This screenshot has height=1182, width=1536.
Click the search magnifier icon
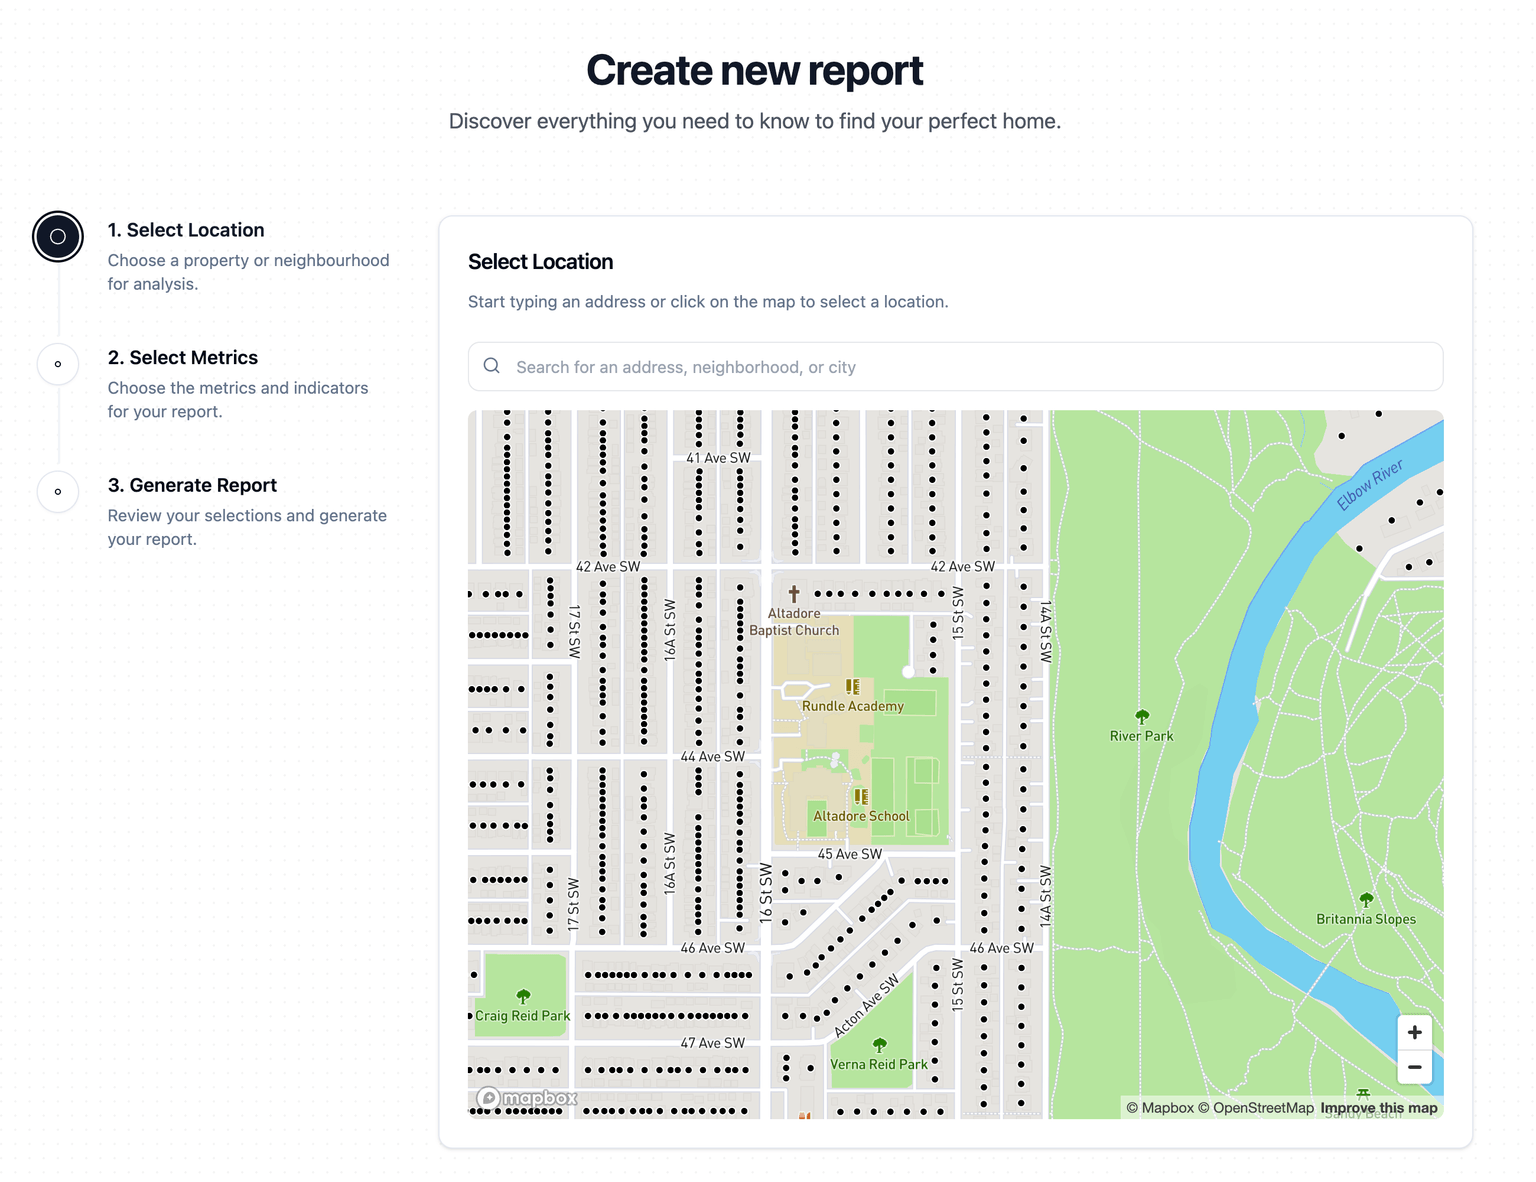pos(492,366)
